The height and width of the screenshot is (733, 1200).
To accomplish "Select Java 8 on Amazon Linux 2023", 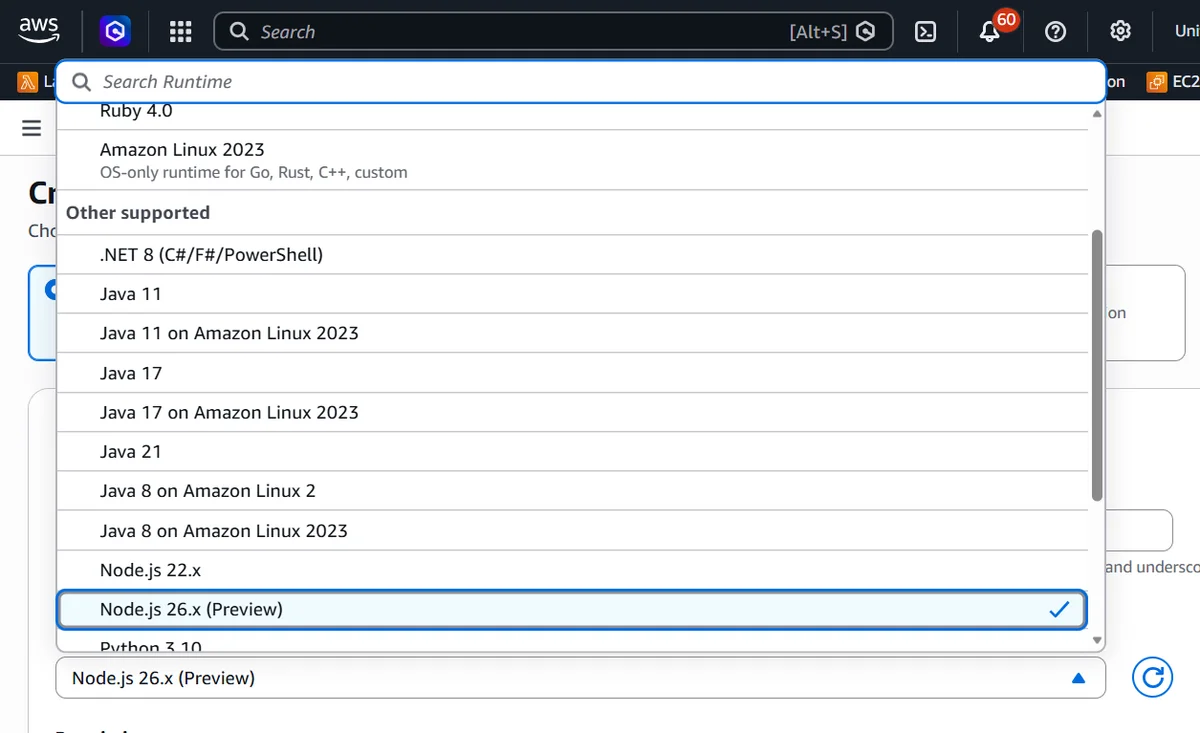I will pyautogui.click(x=572, y=531).
